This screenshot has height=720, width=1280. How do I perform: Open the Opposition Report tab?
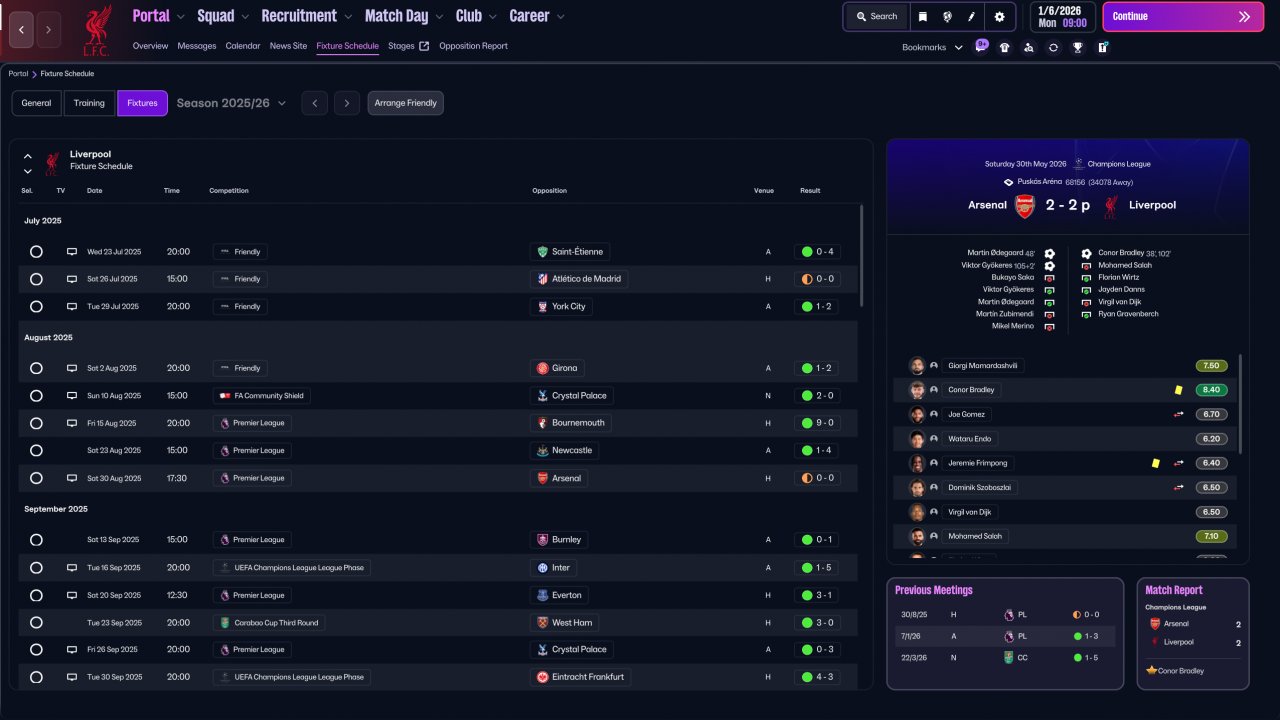coord(473,46)
